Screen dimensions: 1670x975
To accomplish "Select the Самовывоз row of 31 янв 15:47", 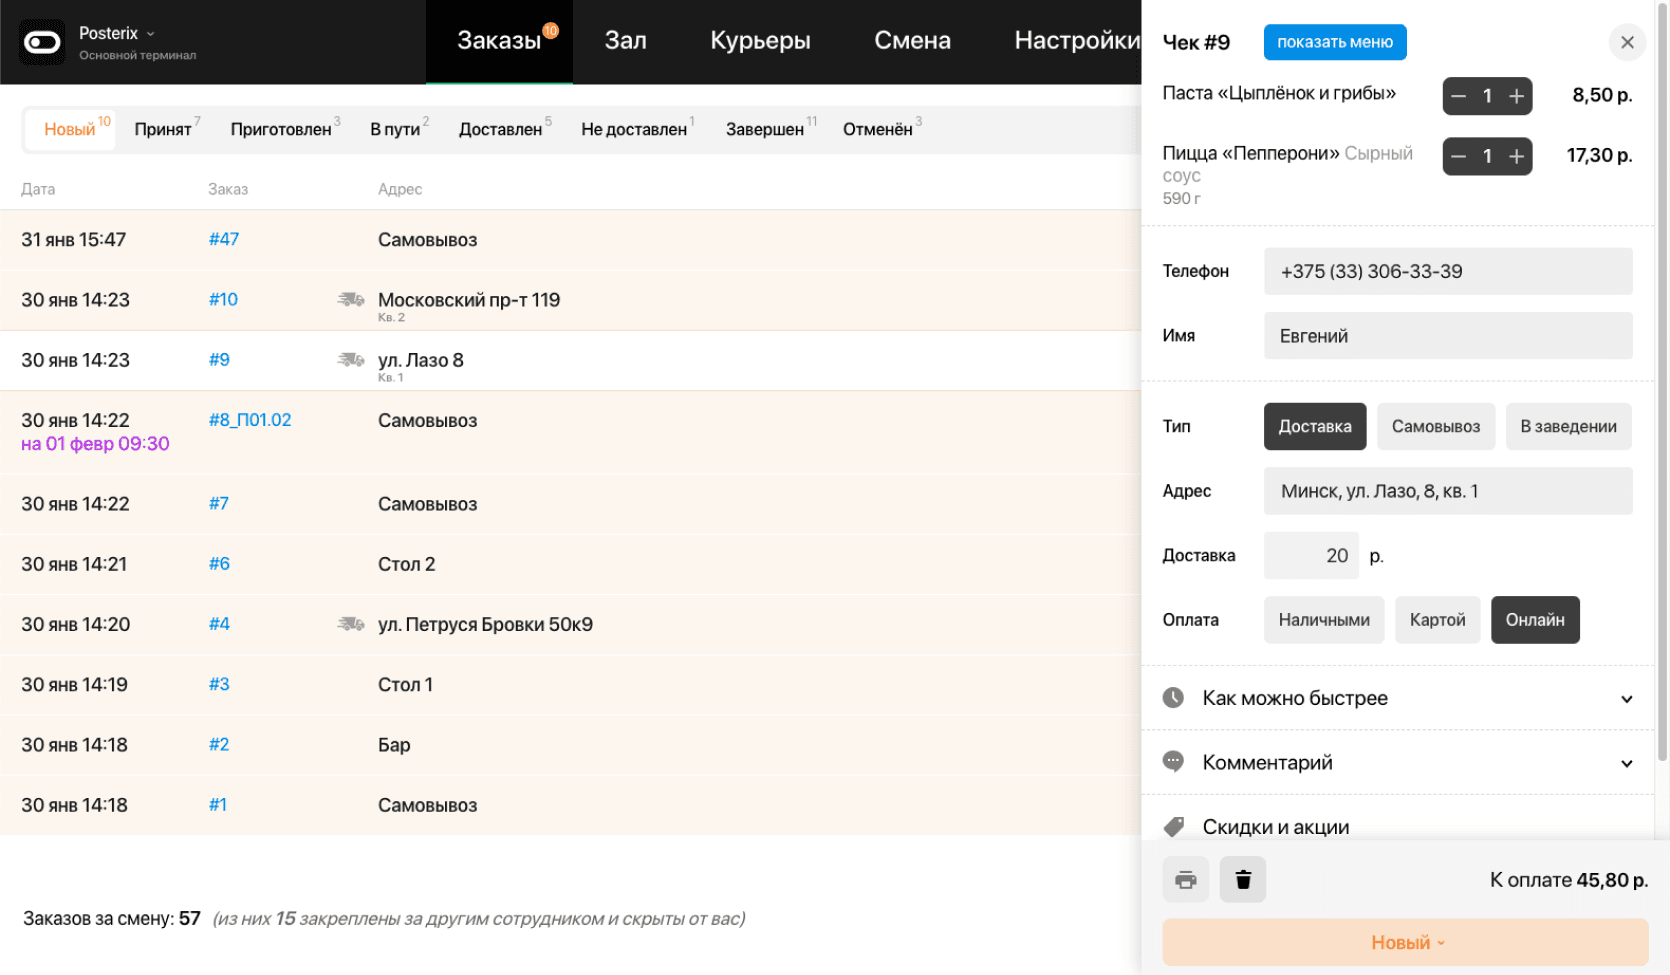I will click(x=570, y=239).
